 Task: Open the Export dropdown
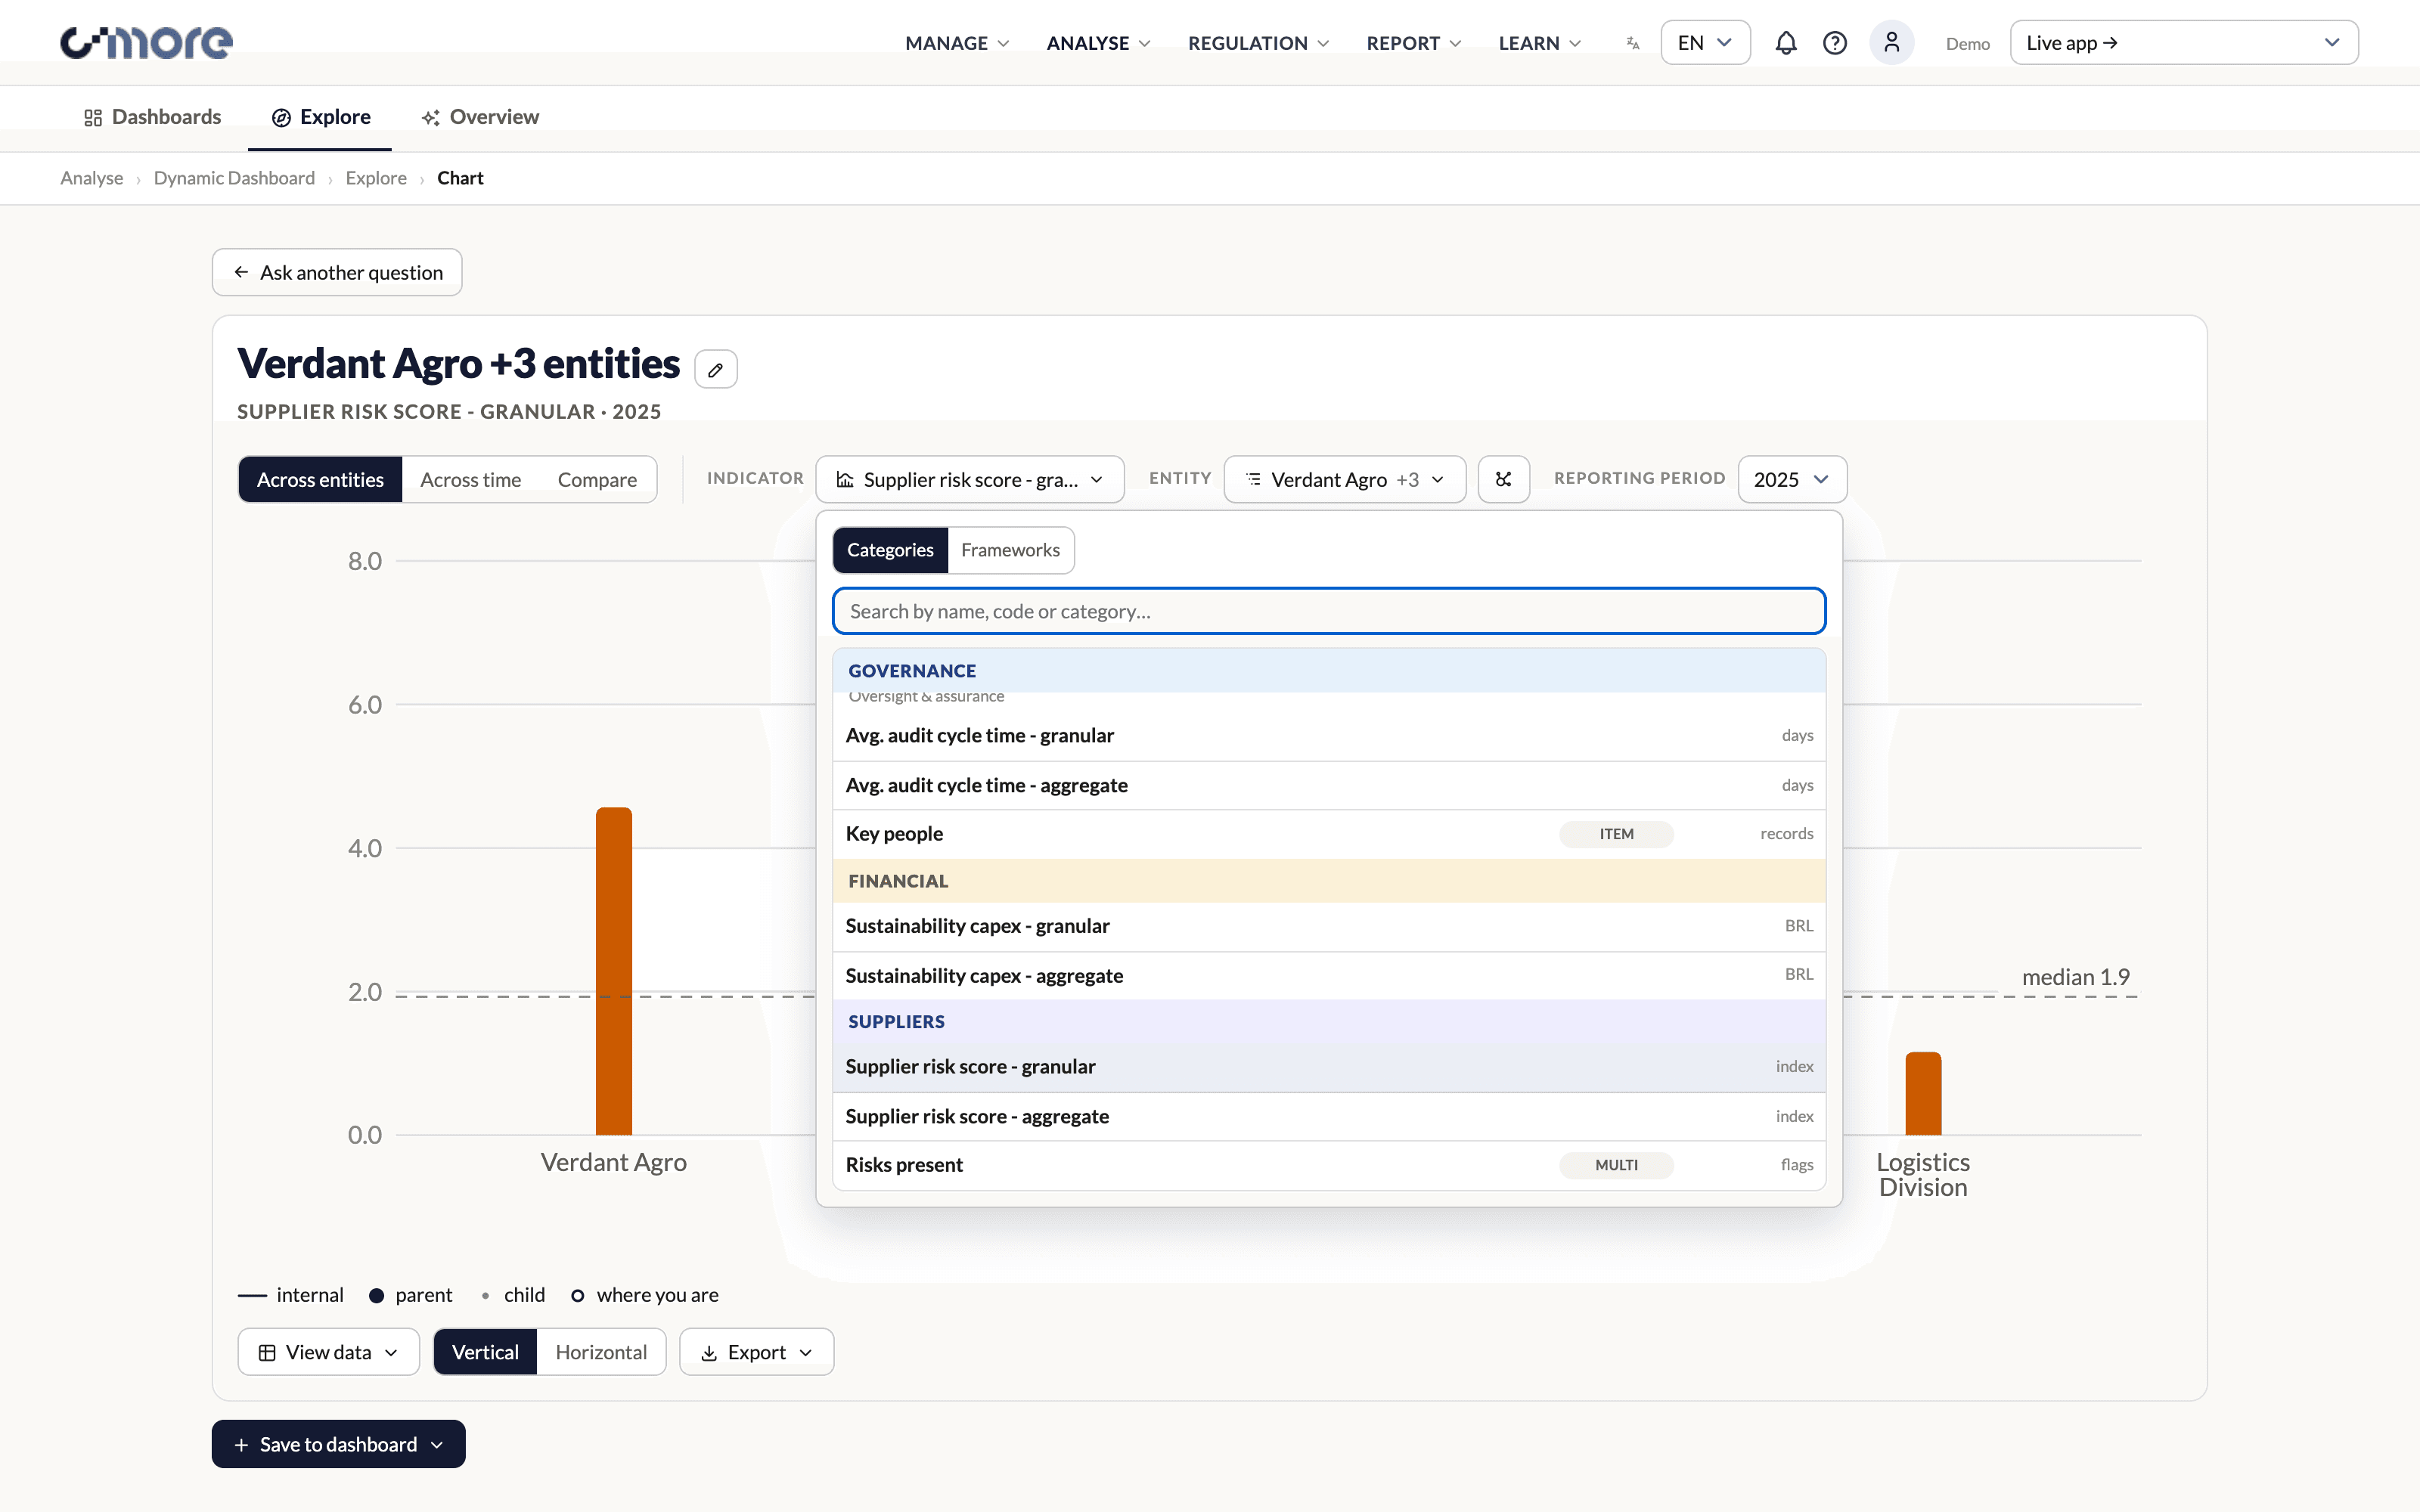(756, 1351)
